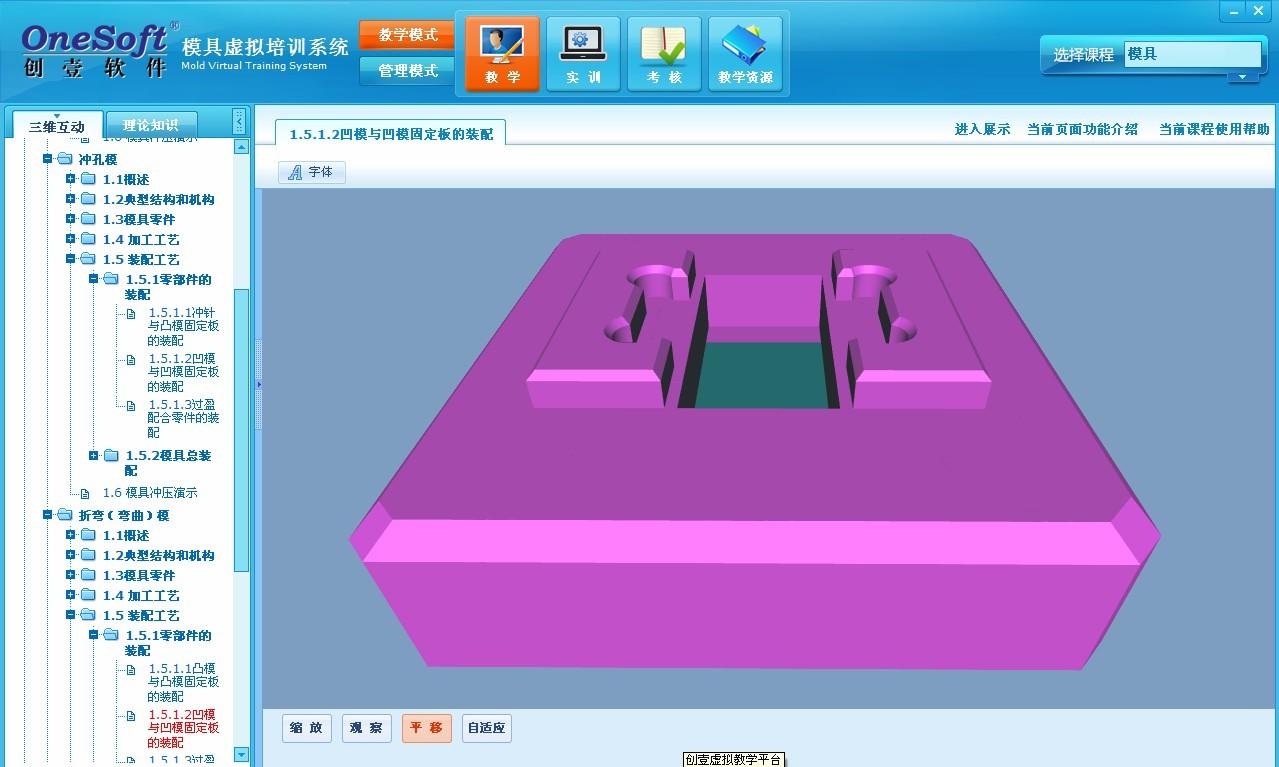1279x767 pixels.
Task: Open the 实训 practical training icon
Action: [583, 54]
